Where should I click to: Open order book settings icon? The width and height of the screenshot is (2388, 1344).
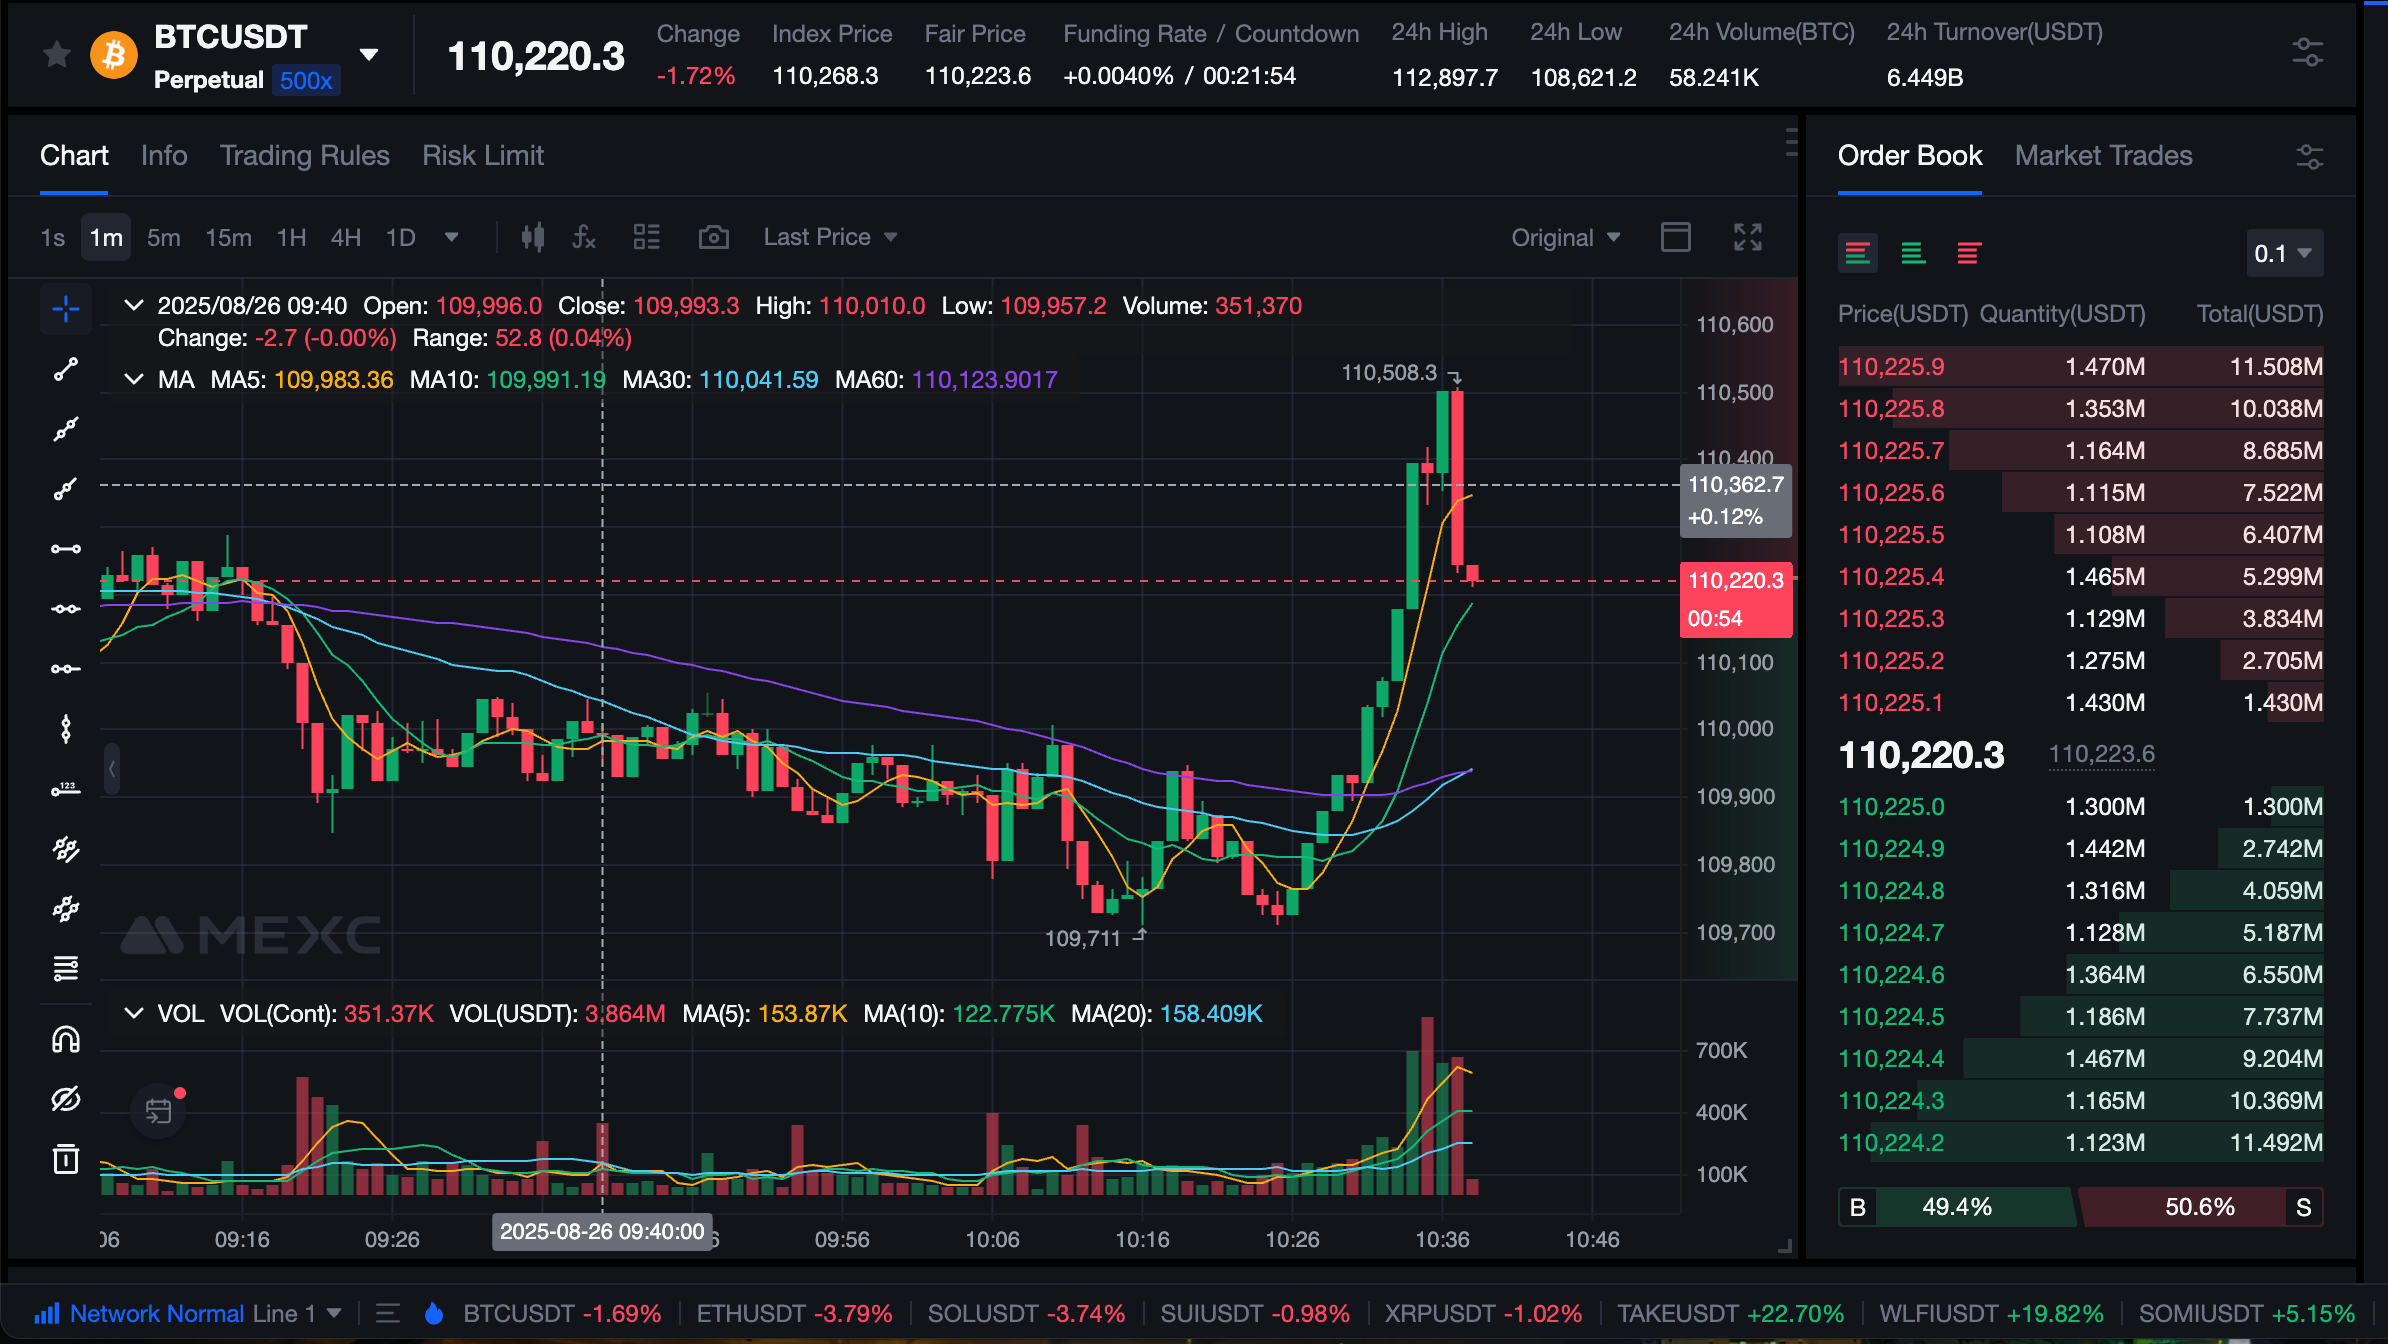[2309, 156]
